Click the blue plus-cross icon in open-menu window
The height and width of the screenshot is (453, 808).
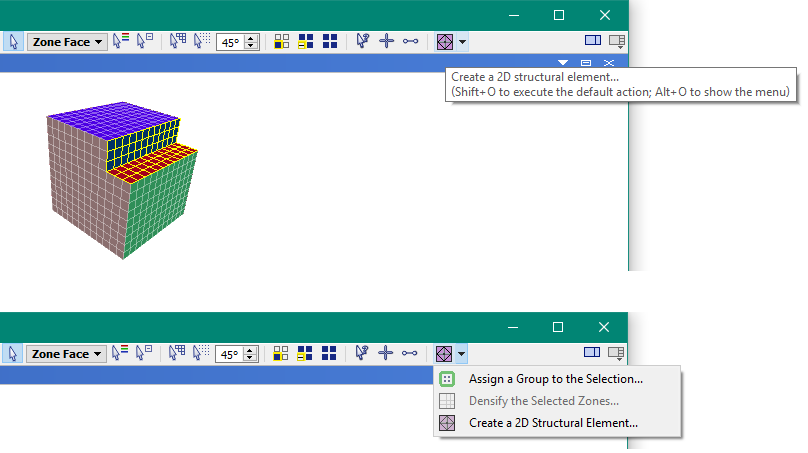point(385,353)
